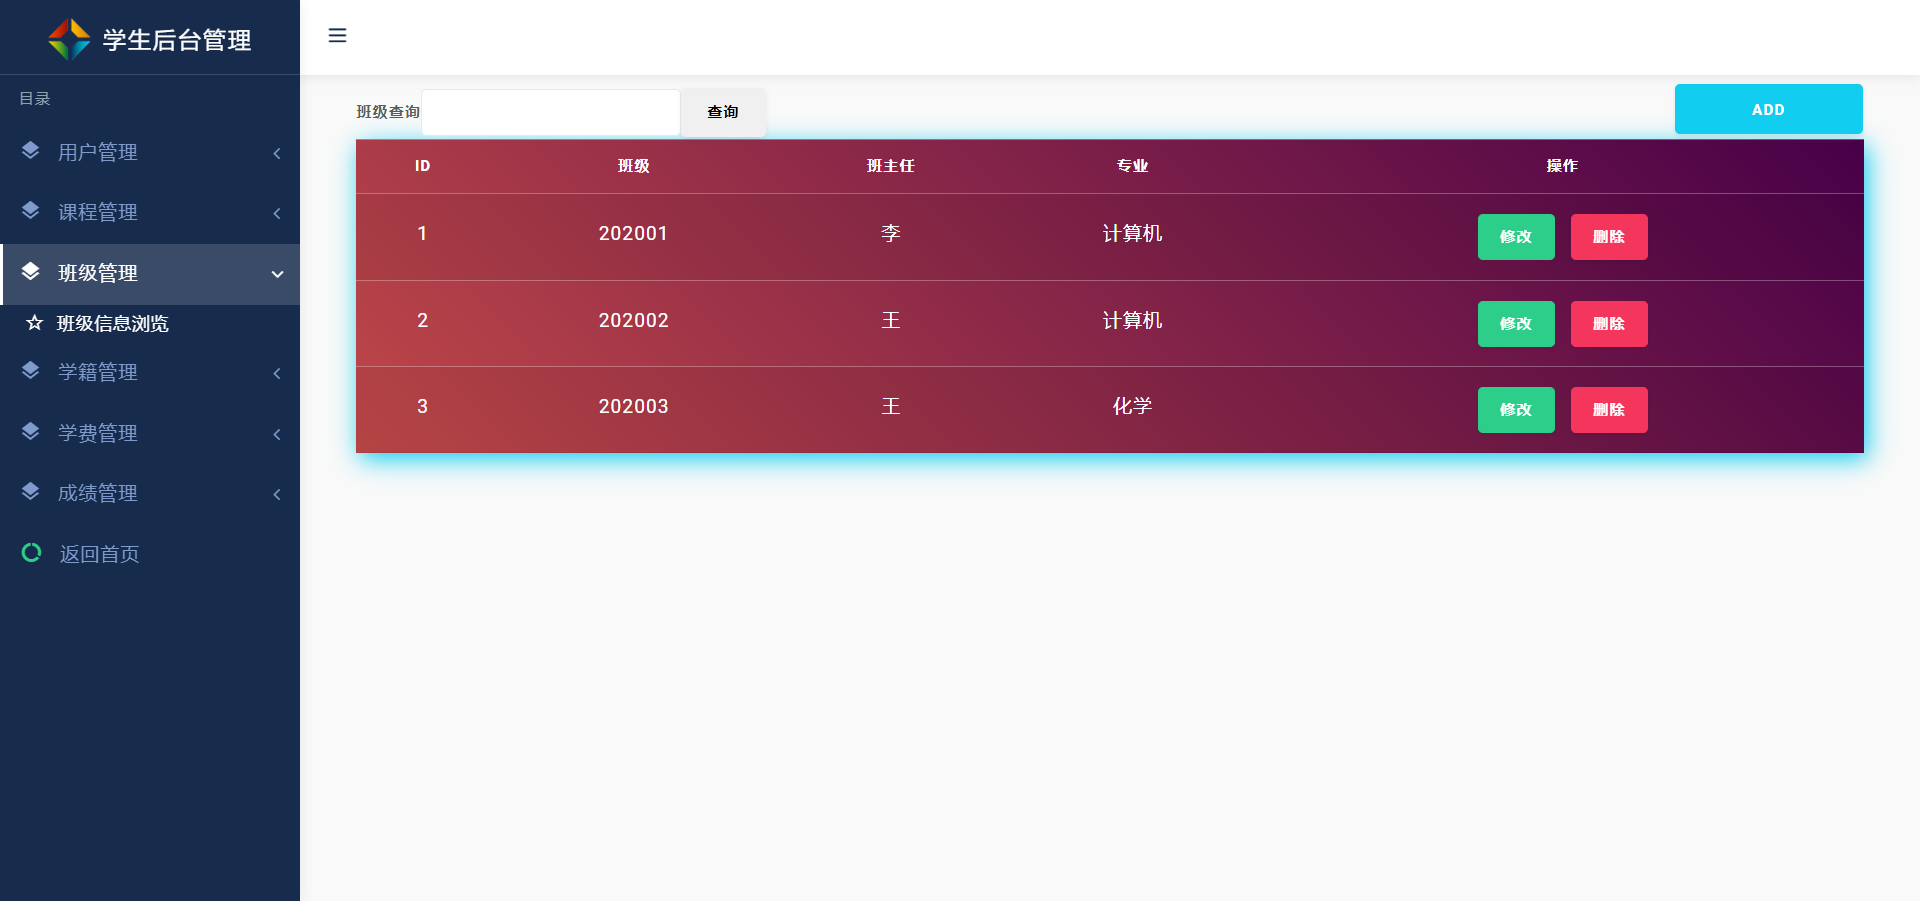Click the 李 teacher cell

point(891,233)
